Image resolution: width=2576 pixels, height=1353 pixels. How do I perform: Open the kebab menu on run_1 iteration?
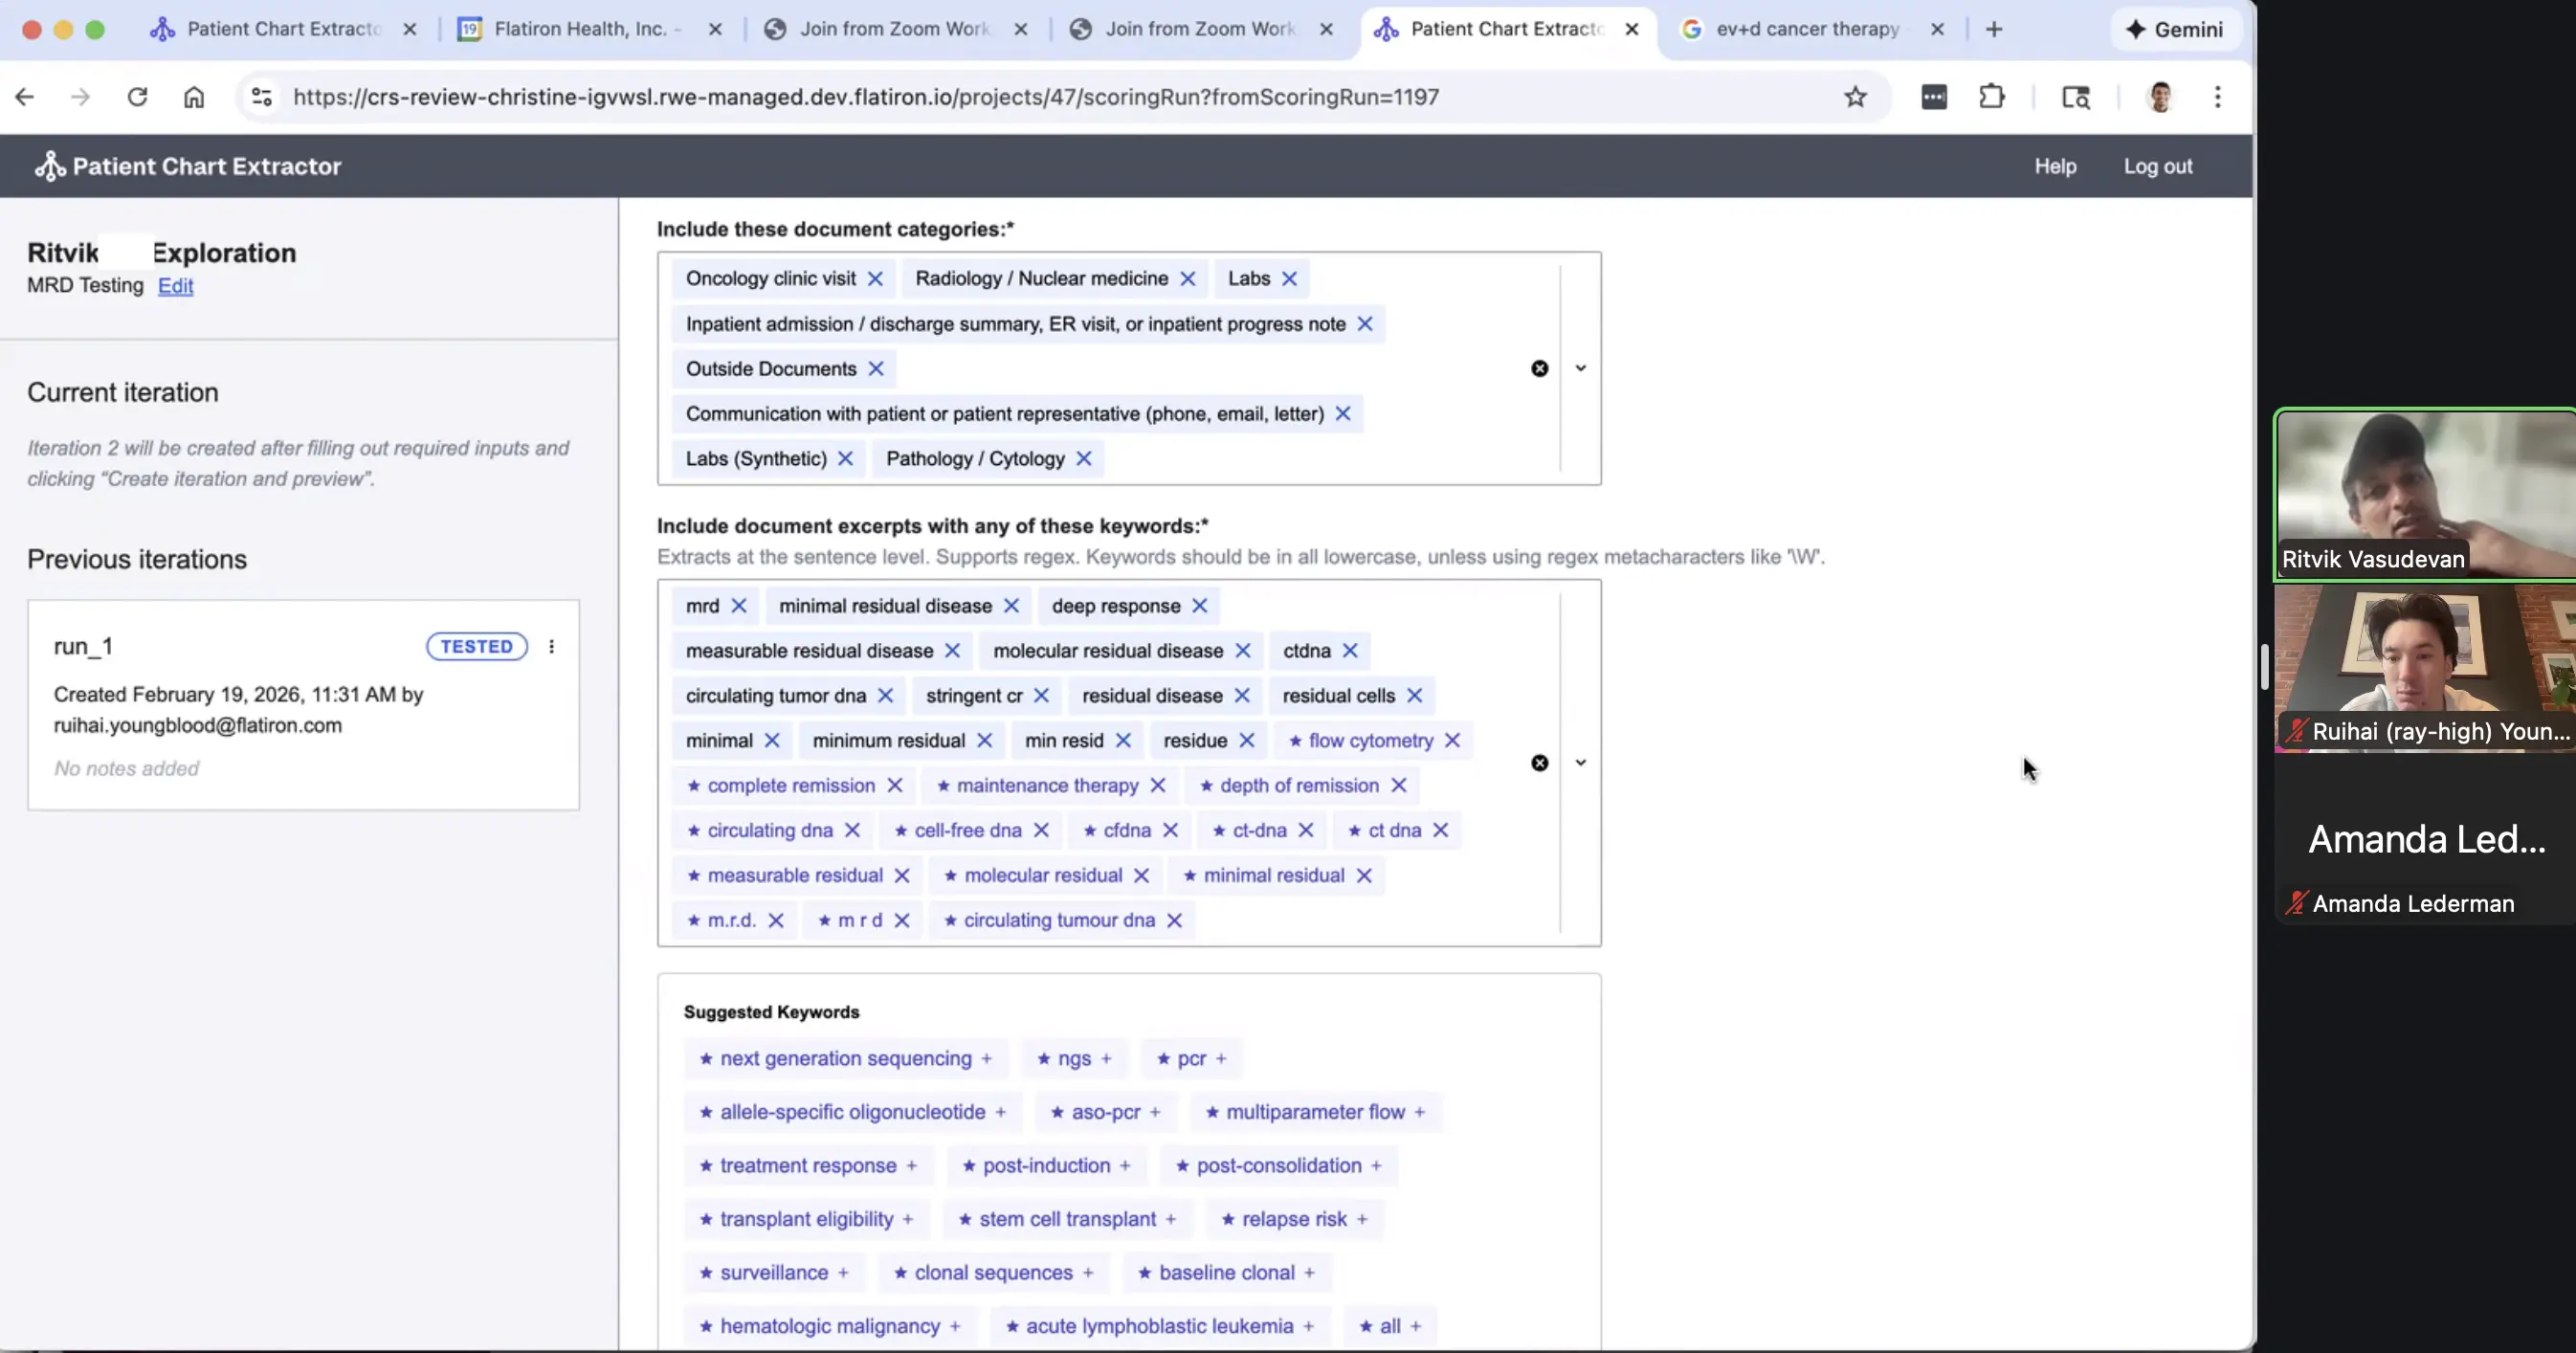pos(551,646)
